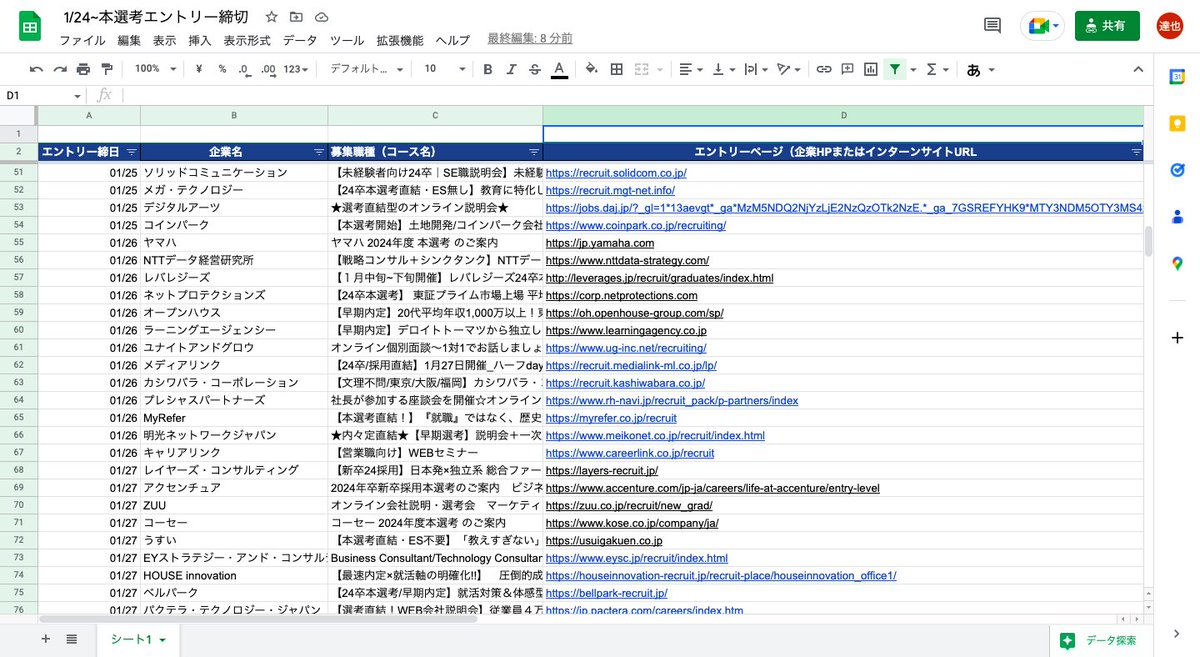Open the ツール menu
This screenshot has width=1200, height=657.
tap(347, 40)
